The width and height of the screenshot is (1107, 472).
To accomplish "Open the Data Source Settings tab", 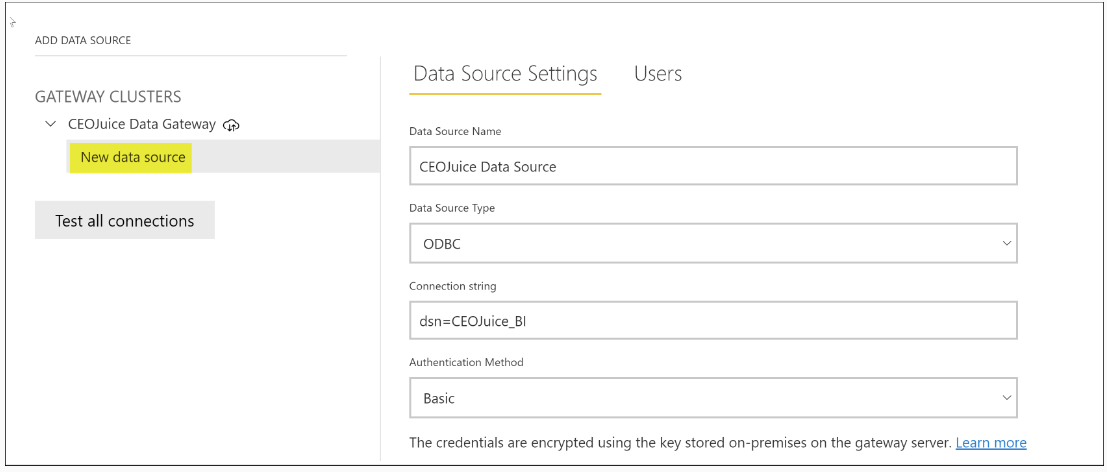I will (x=505, y=74).
